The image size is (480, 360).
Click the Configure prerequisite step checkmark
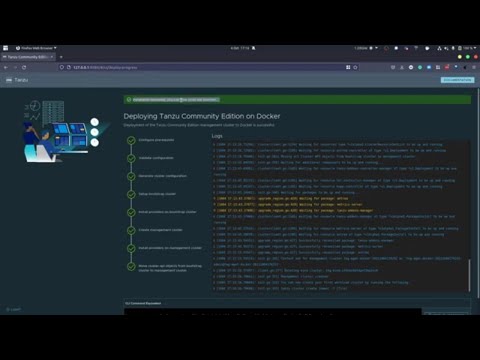coord(131,140)
